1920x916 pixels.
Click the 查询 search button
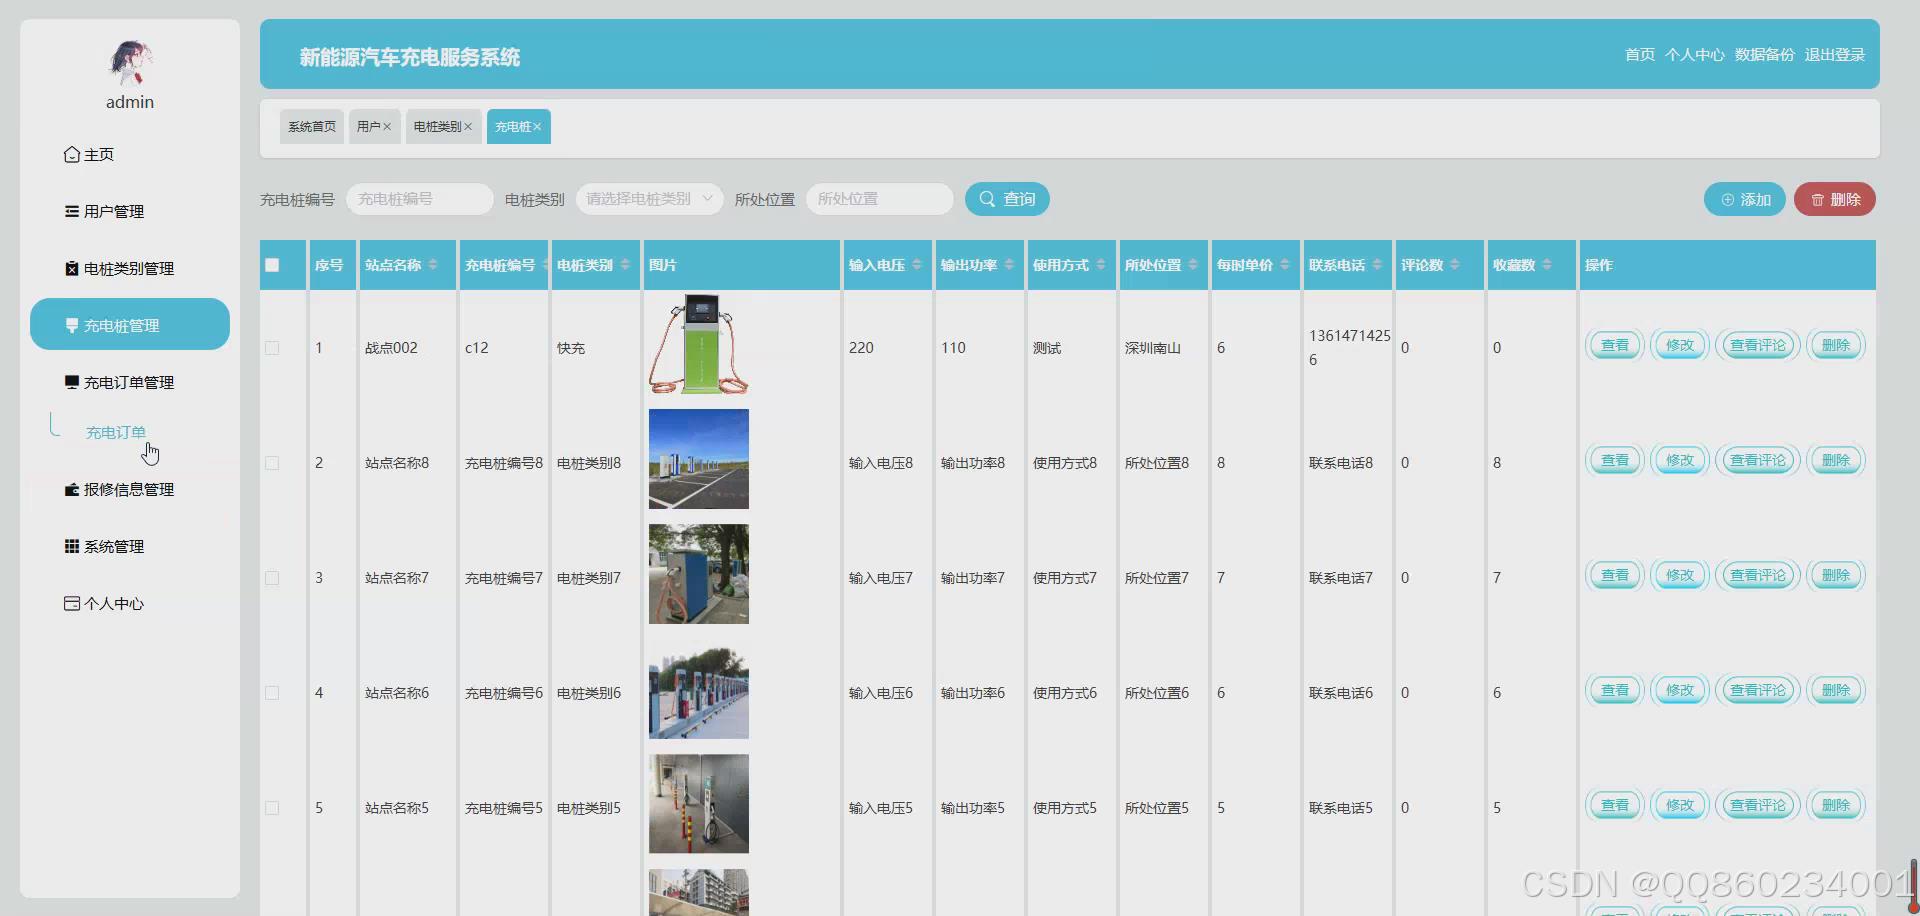(1007, 199)
